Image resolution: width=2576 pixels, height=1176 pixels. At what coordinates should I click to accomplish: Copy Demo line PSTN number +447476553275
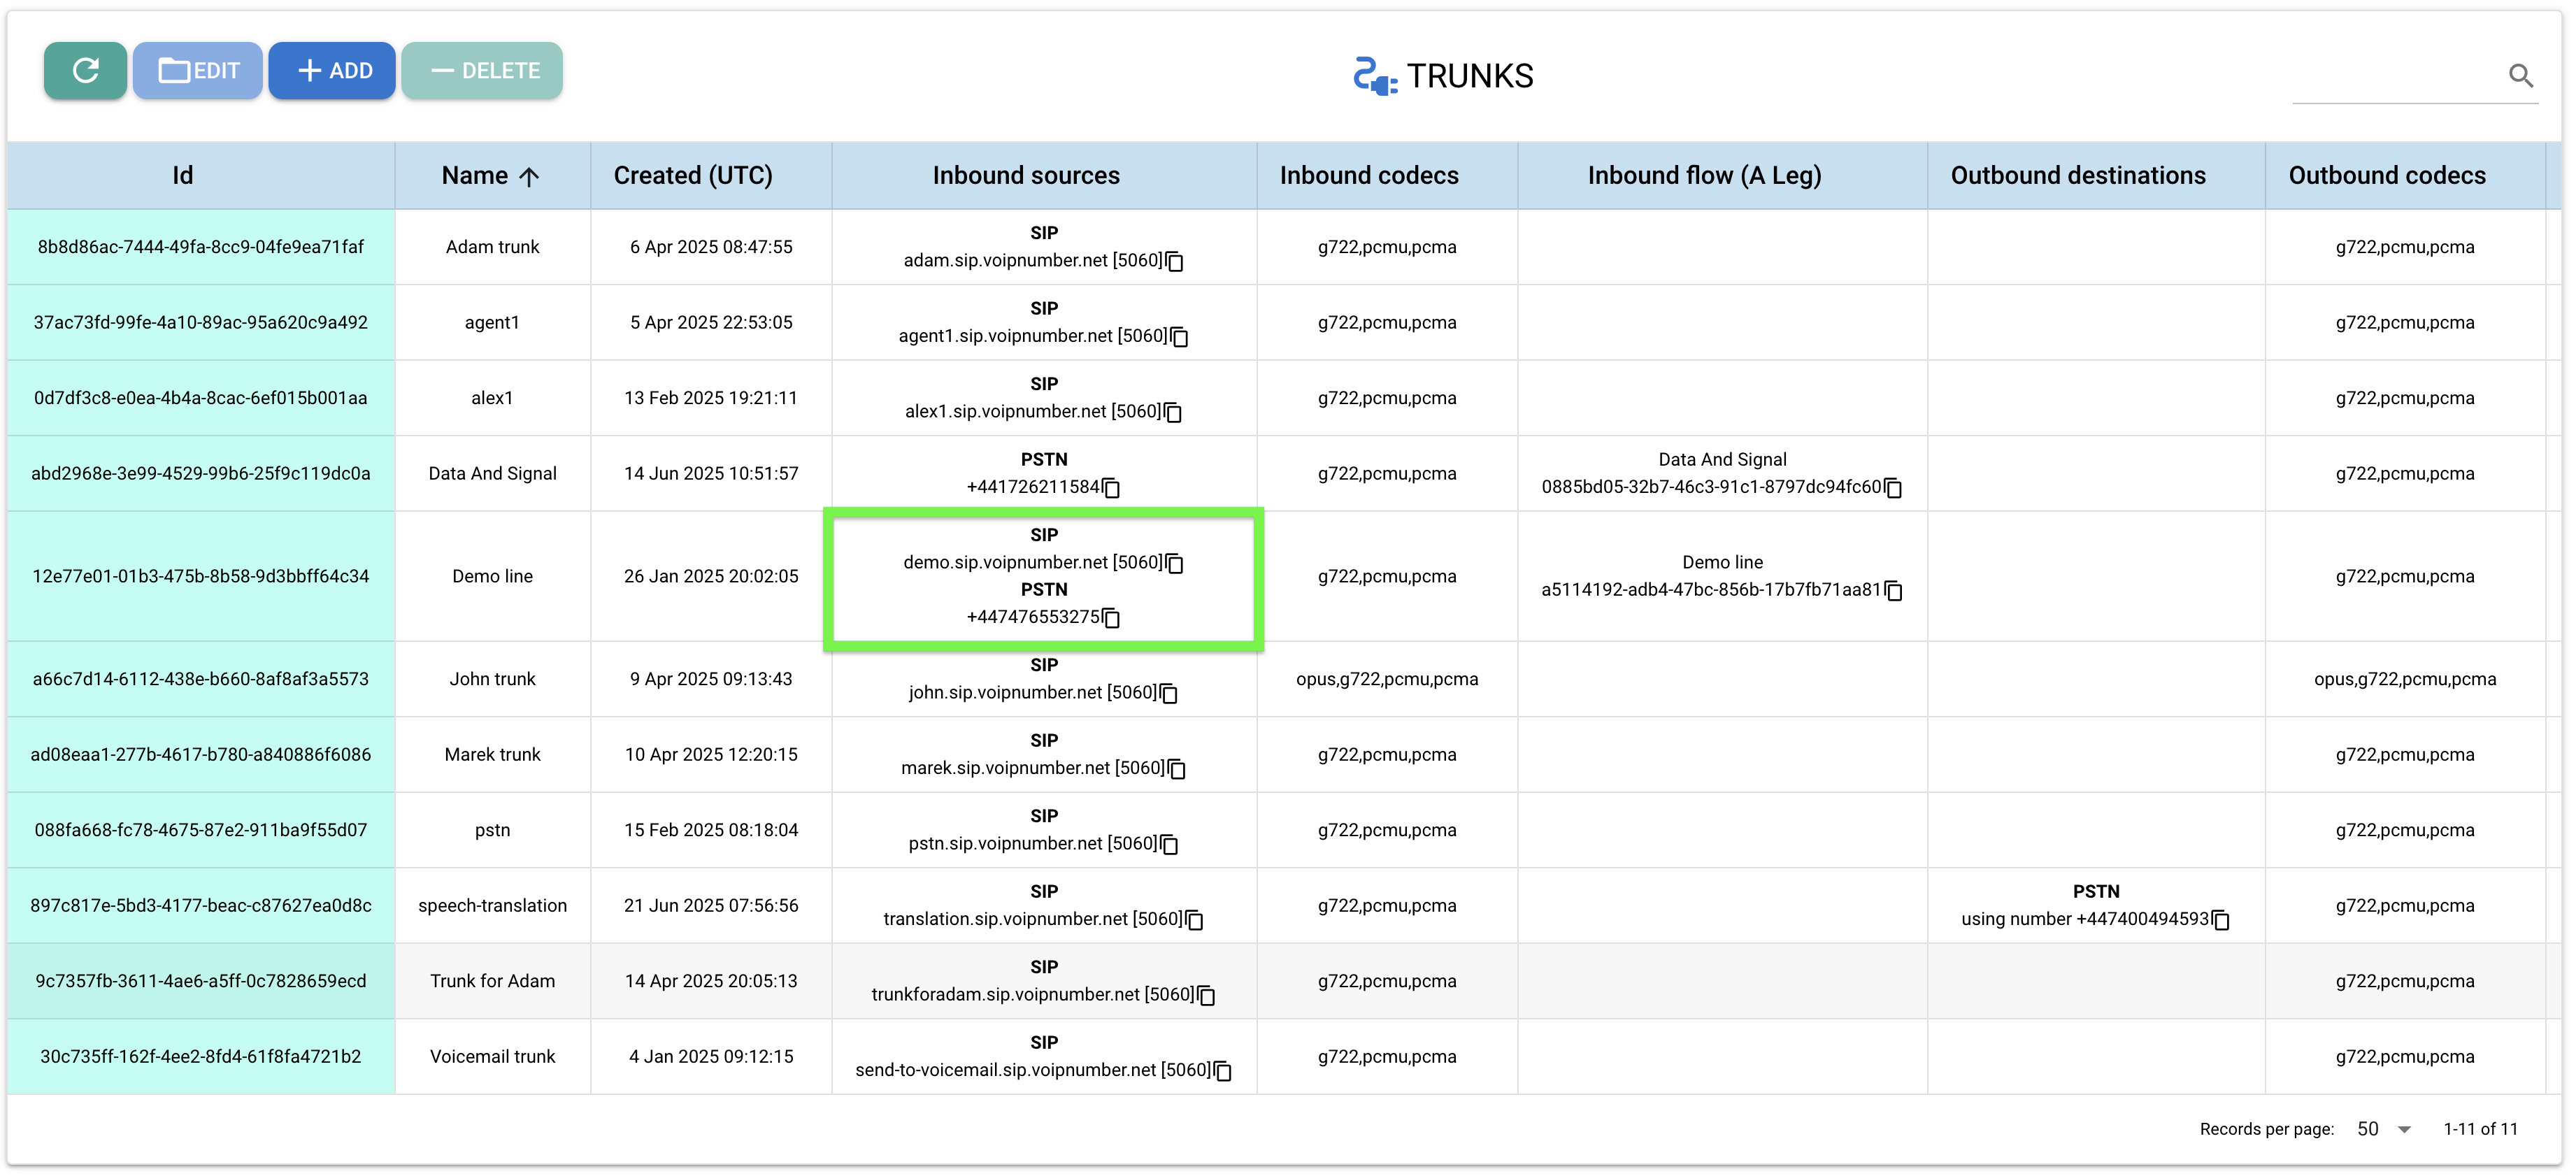[x=1111, y=618]
